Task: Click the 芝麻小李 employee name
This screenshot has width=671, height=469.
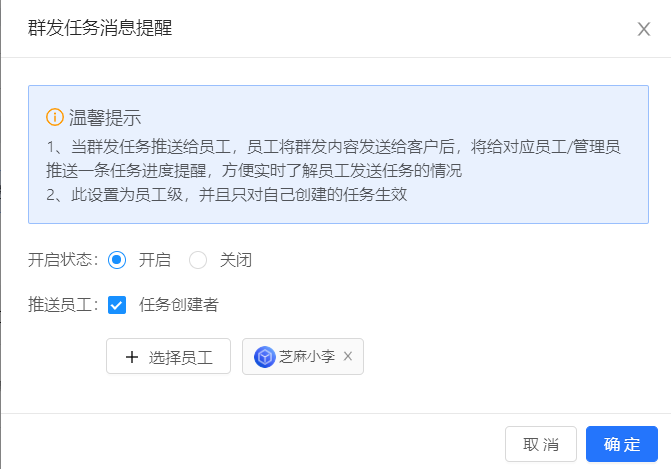Action: [306, 356]
